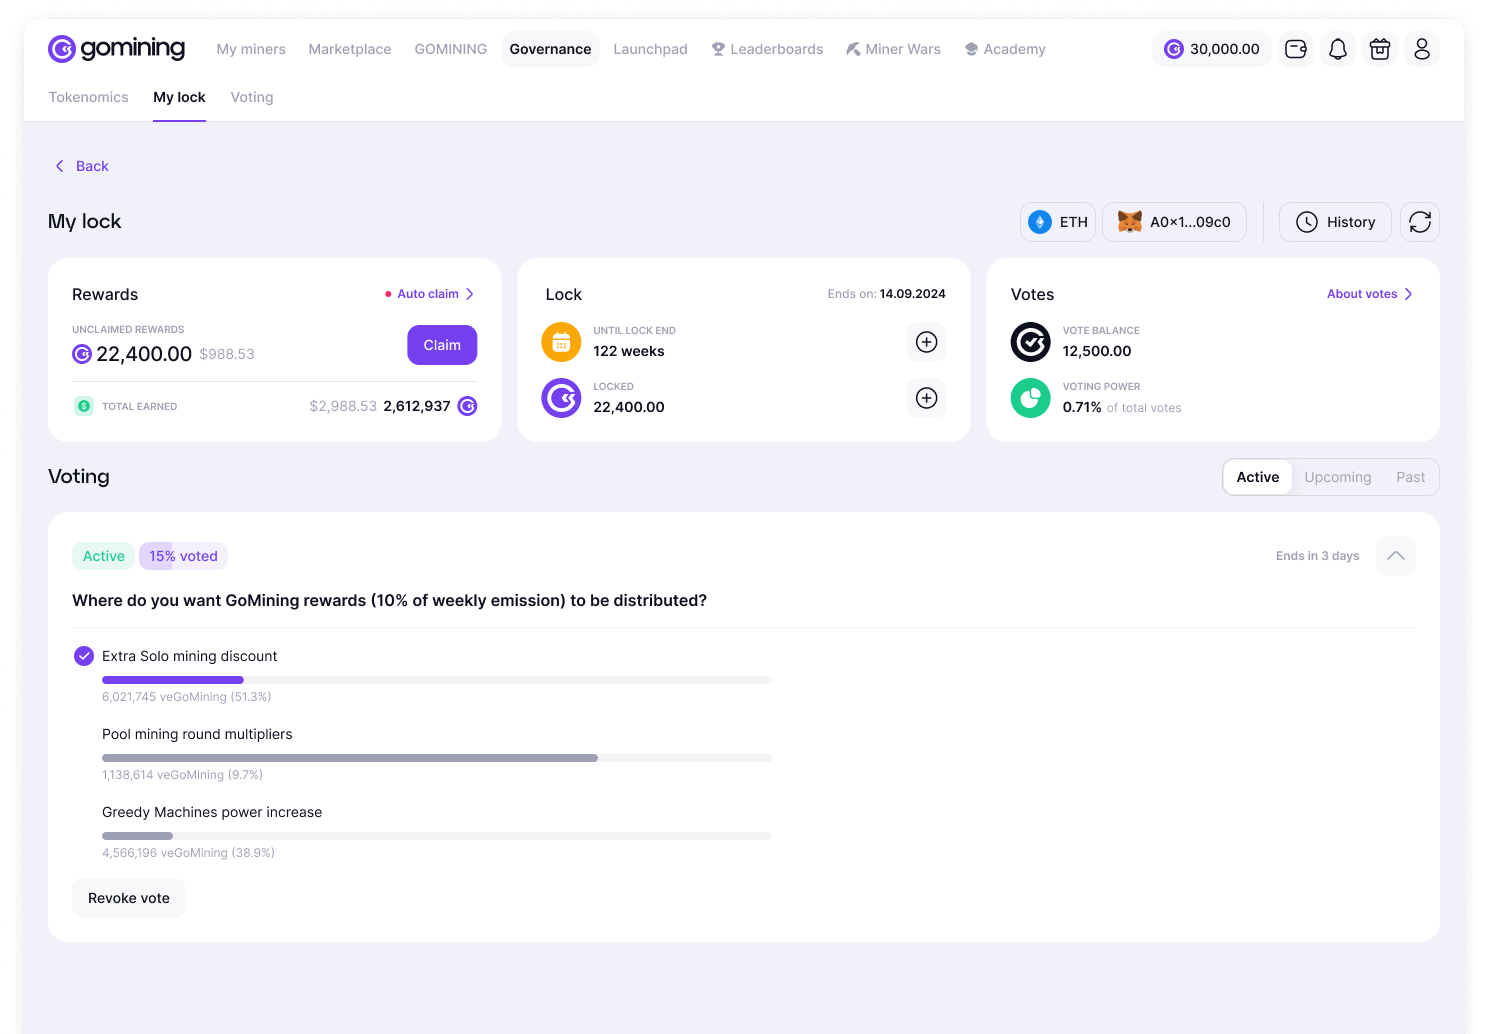Open the shopping basket icon

click(x=1380, y=49)
